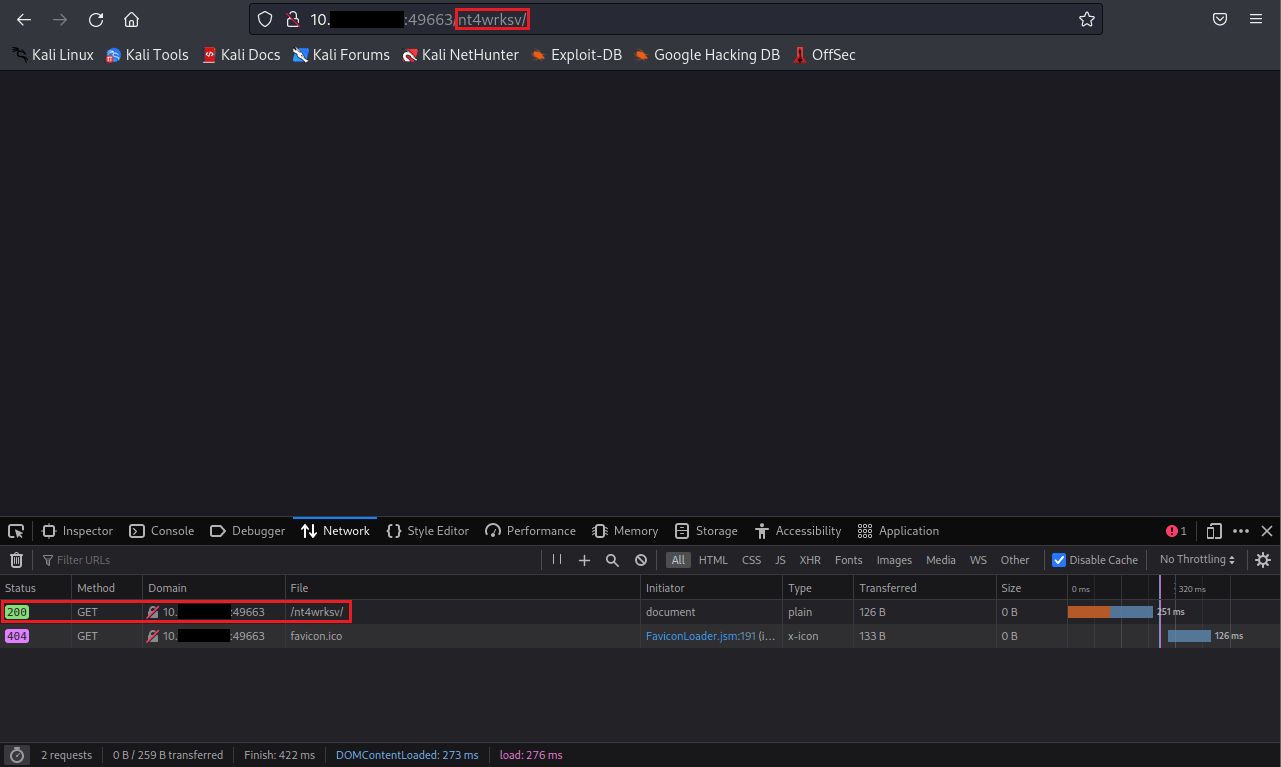Click the Filter URLs input field
Viewport: 1281px width, 767px height.
click(x=290, y=560)
